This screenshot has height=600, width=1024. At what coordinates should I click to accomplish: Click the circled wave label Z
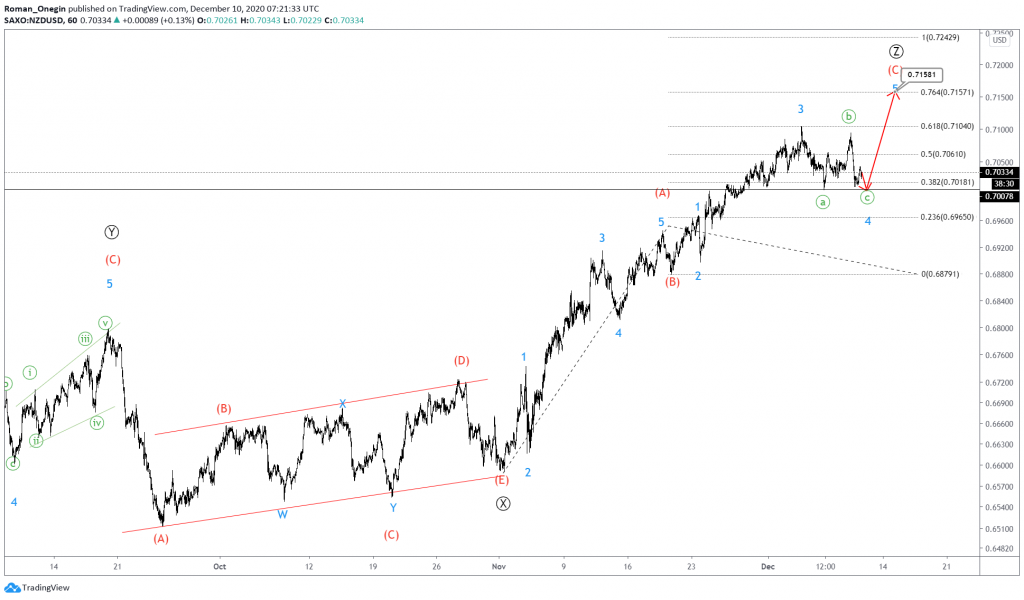(896, 52)
